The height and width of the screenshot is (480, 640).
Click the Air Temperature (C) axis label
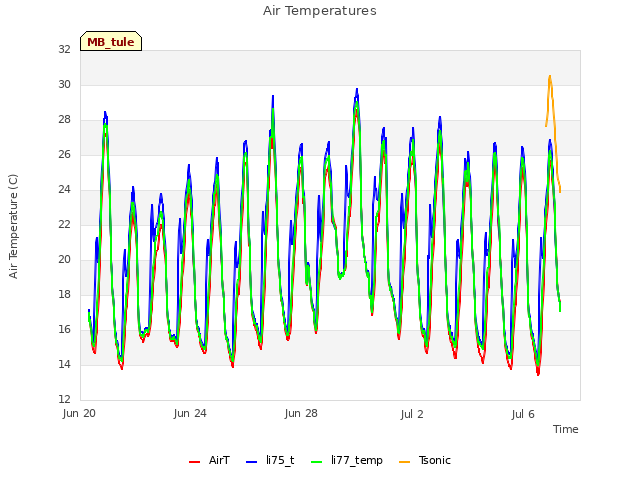click(13, 226)
